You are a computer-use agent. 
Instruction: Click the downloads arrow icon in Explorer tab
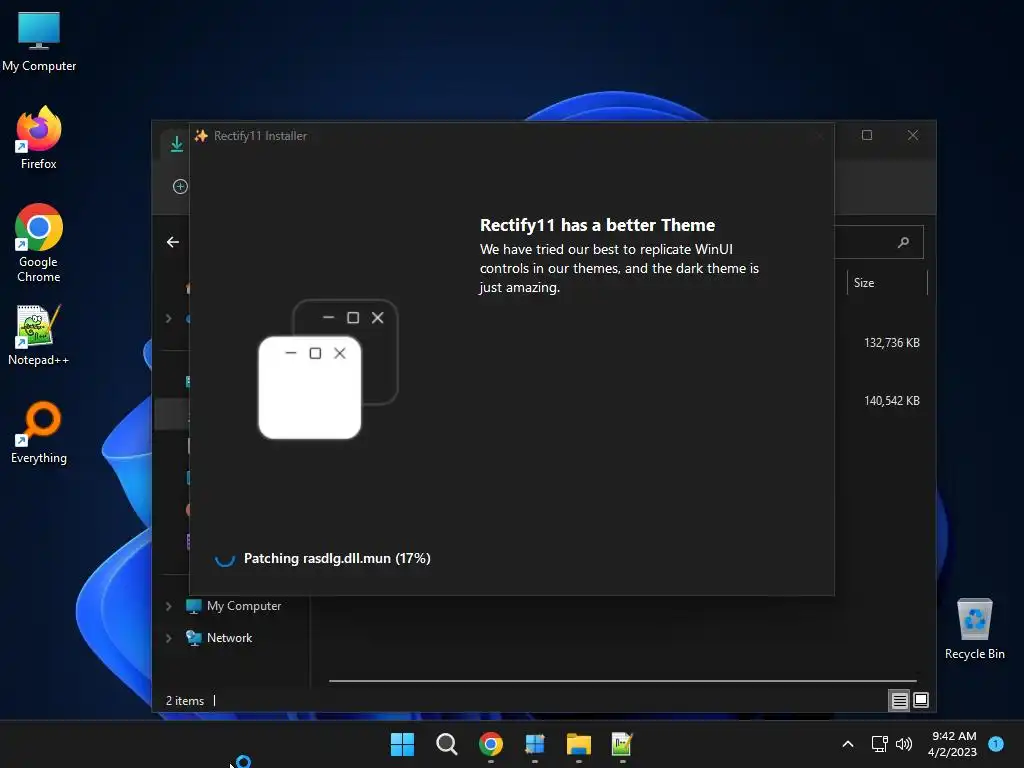coord(176,144)
